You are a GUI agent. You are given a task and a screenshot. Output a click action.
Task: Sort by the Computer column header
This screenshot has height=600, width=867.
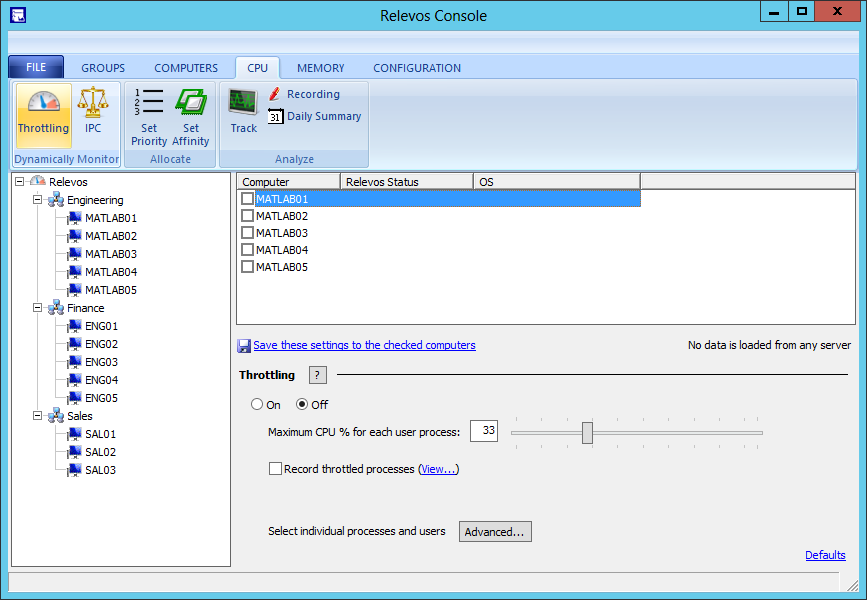click(x=289, y=181)
